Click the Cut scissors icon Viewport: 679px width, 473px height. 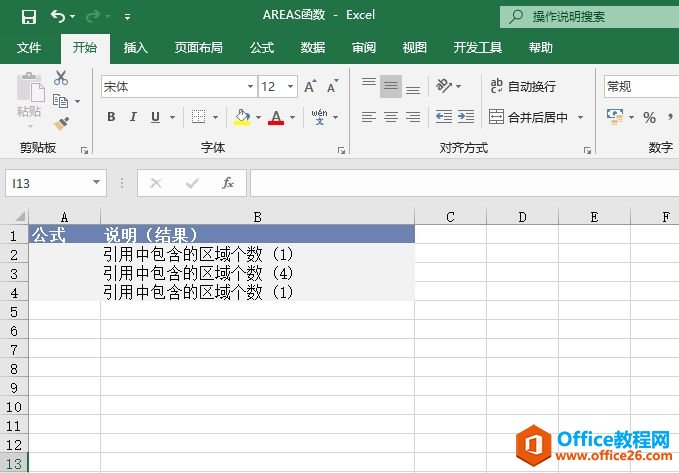pyautogui.click(x=61, y=78)
